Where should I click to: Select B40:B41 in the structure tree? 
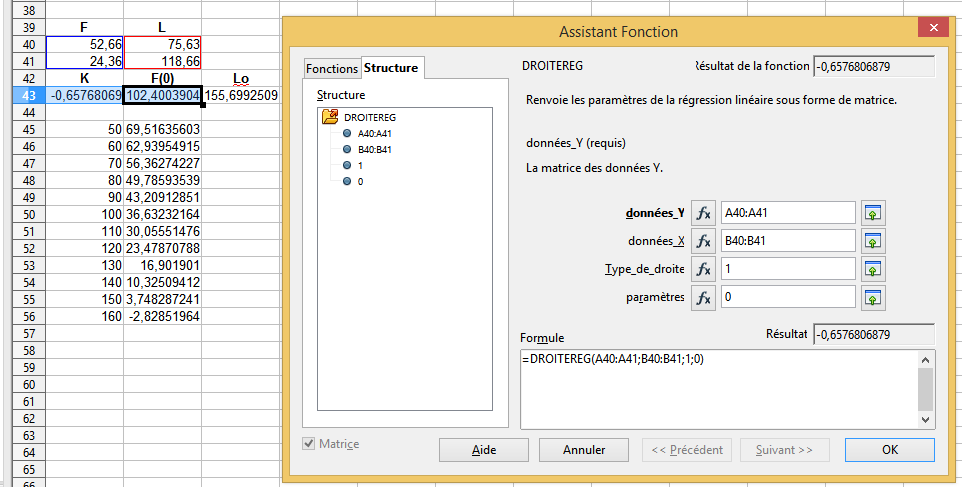[375, 149]
